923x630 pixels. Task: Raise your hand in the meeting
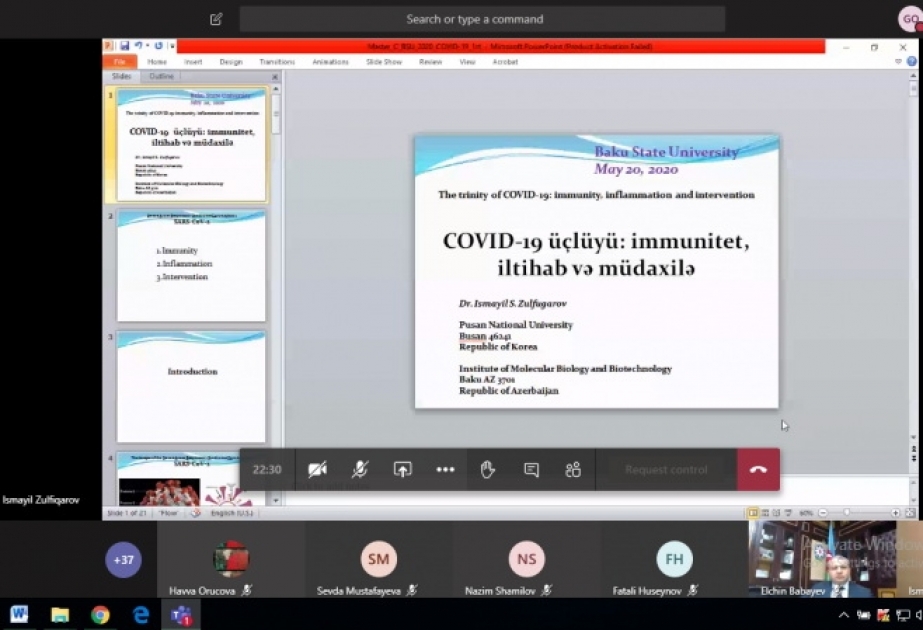(487, 469)
